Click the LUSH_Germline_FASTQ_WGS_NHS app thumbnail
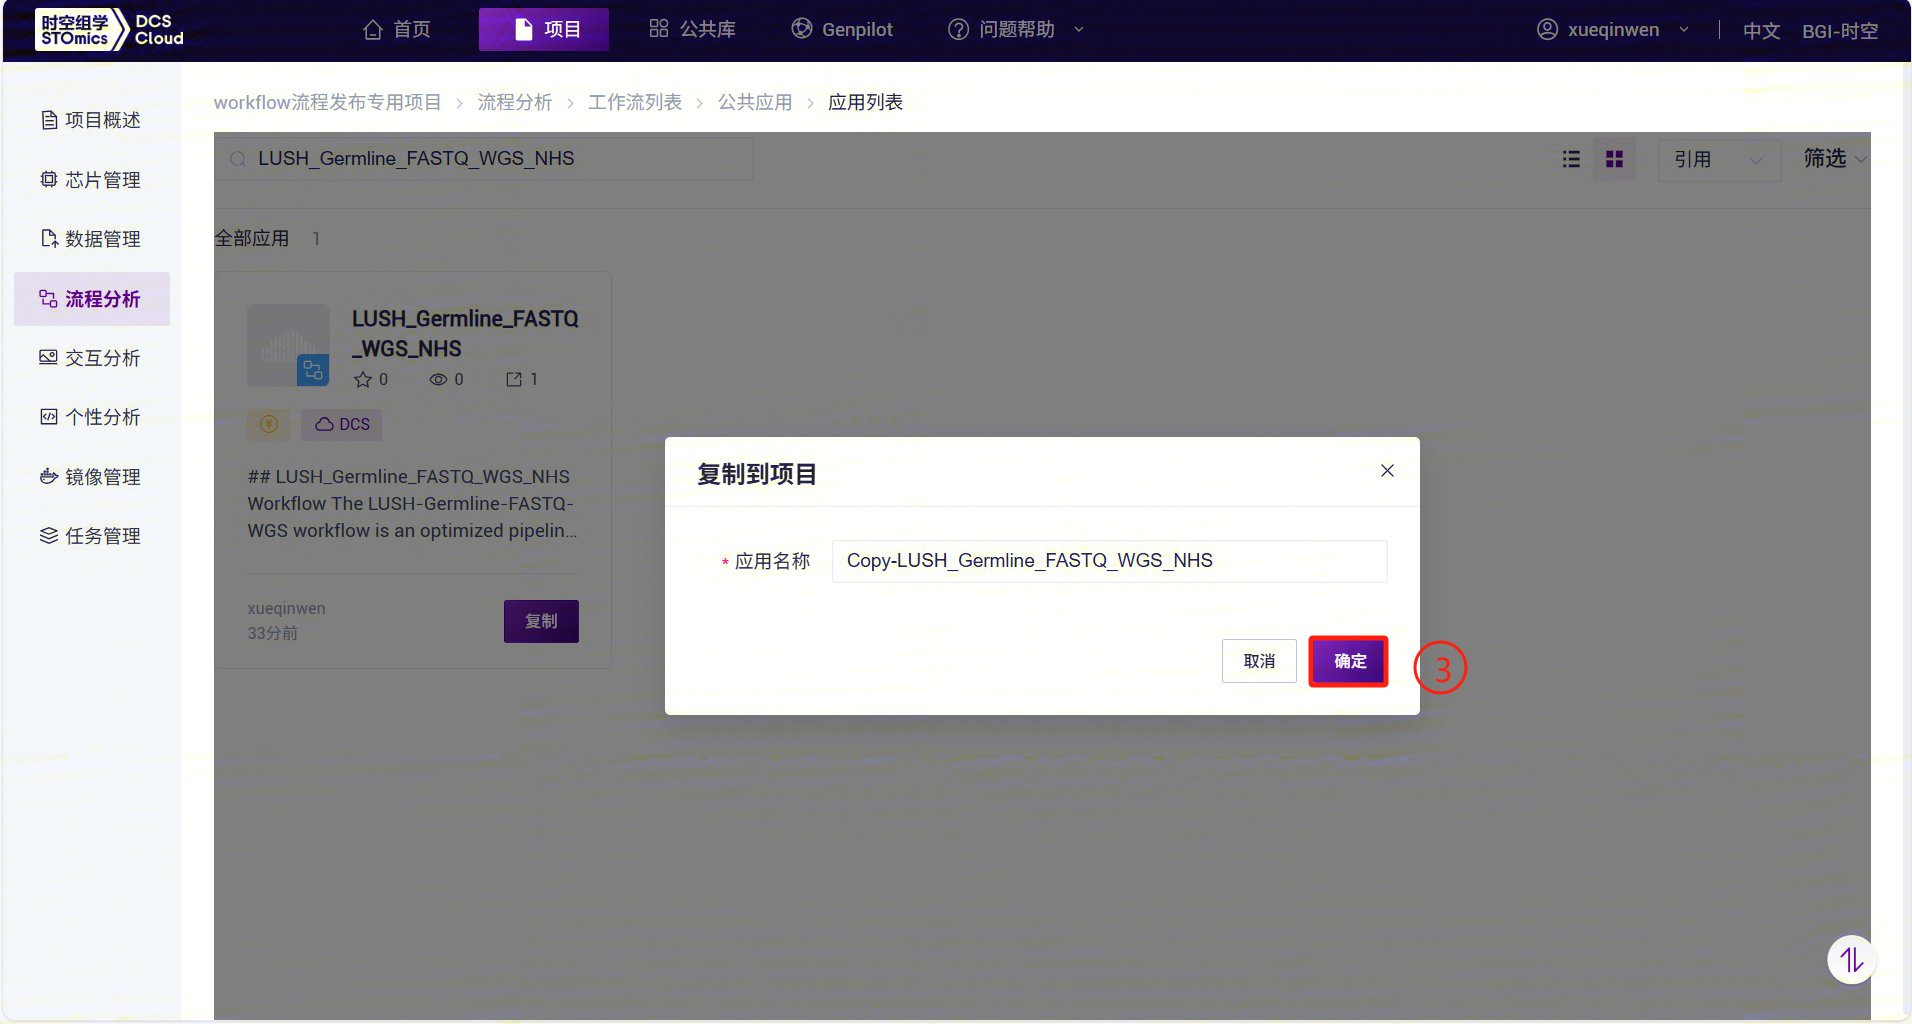Image resolution: width=1912 pixels, height=1024 pixels. pos(288,345)
